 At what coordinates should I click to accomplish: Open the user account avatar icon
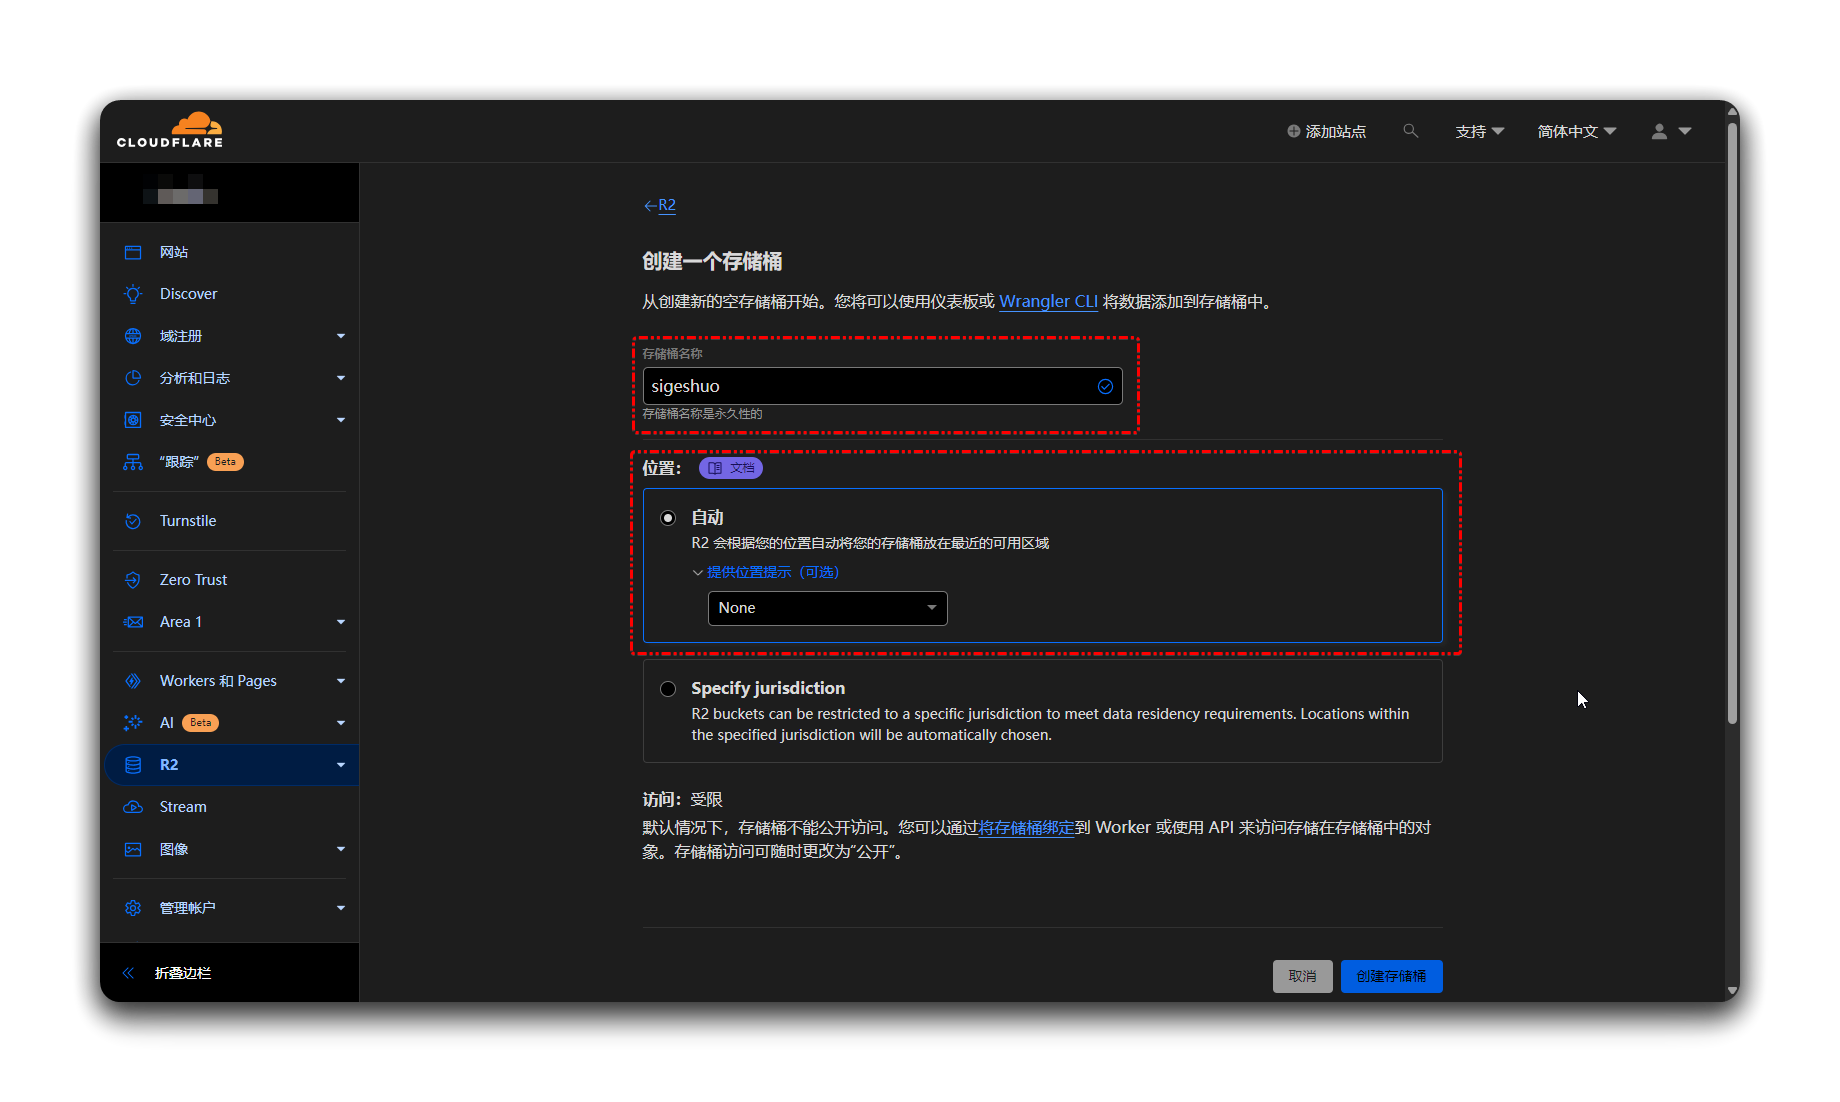tap(1659, 131)
